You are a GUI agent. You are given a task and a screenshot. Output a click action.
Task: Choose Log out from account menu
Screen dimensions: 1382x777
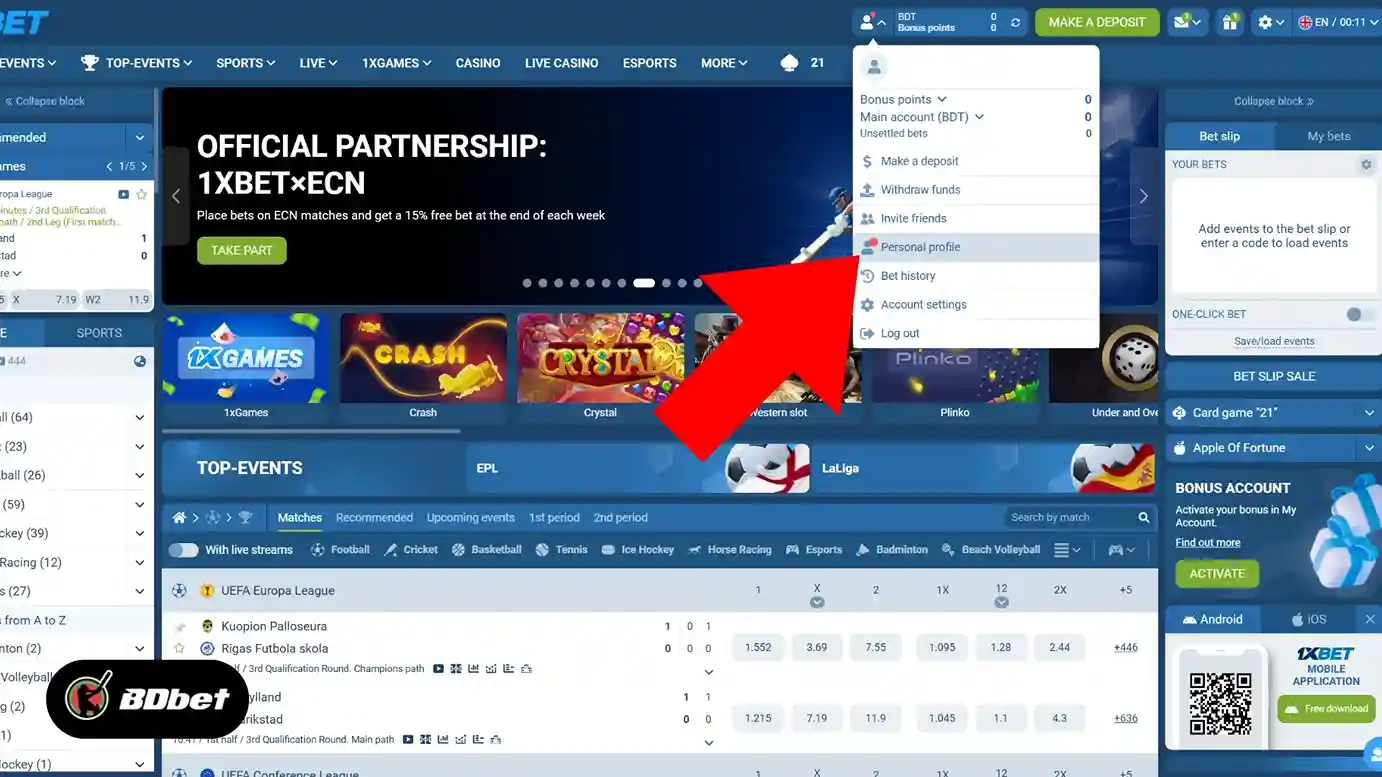pyautogui.click(x=976, y=334)
